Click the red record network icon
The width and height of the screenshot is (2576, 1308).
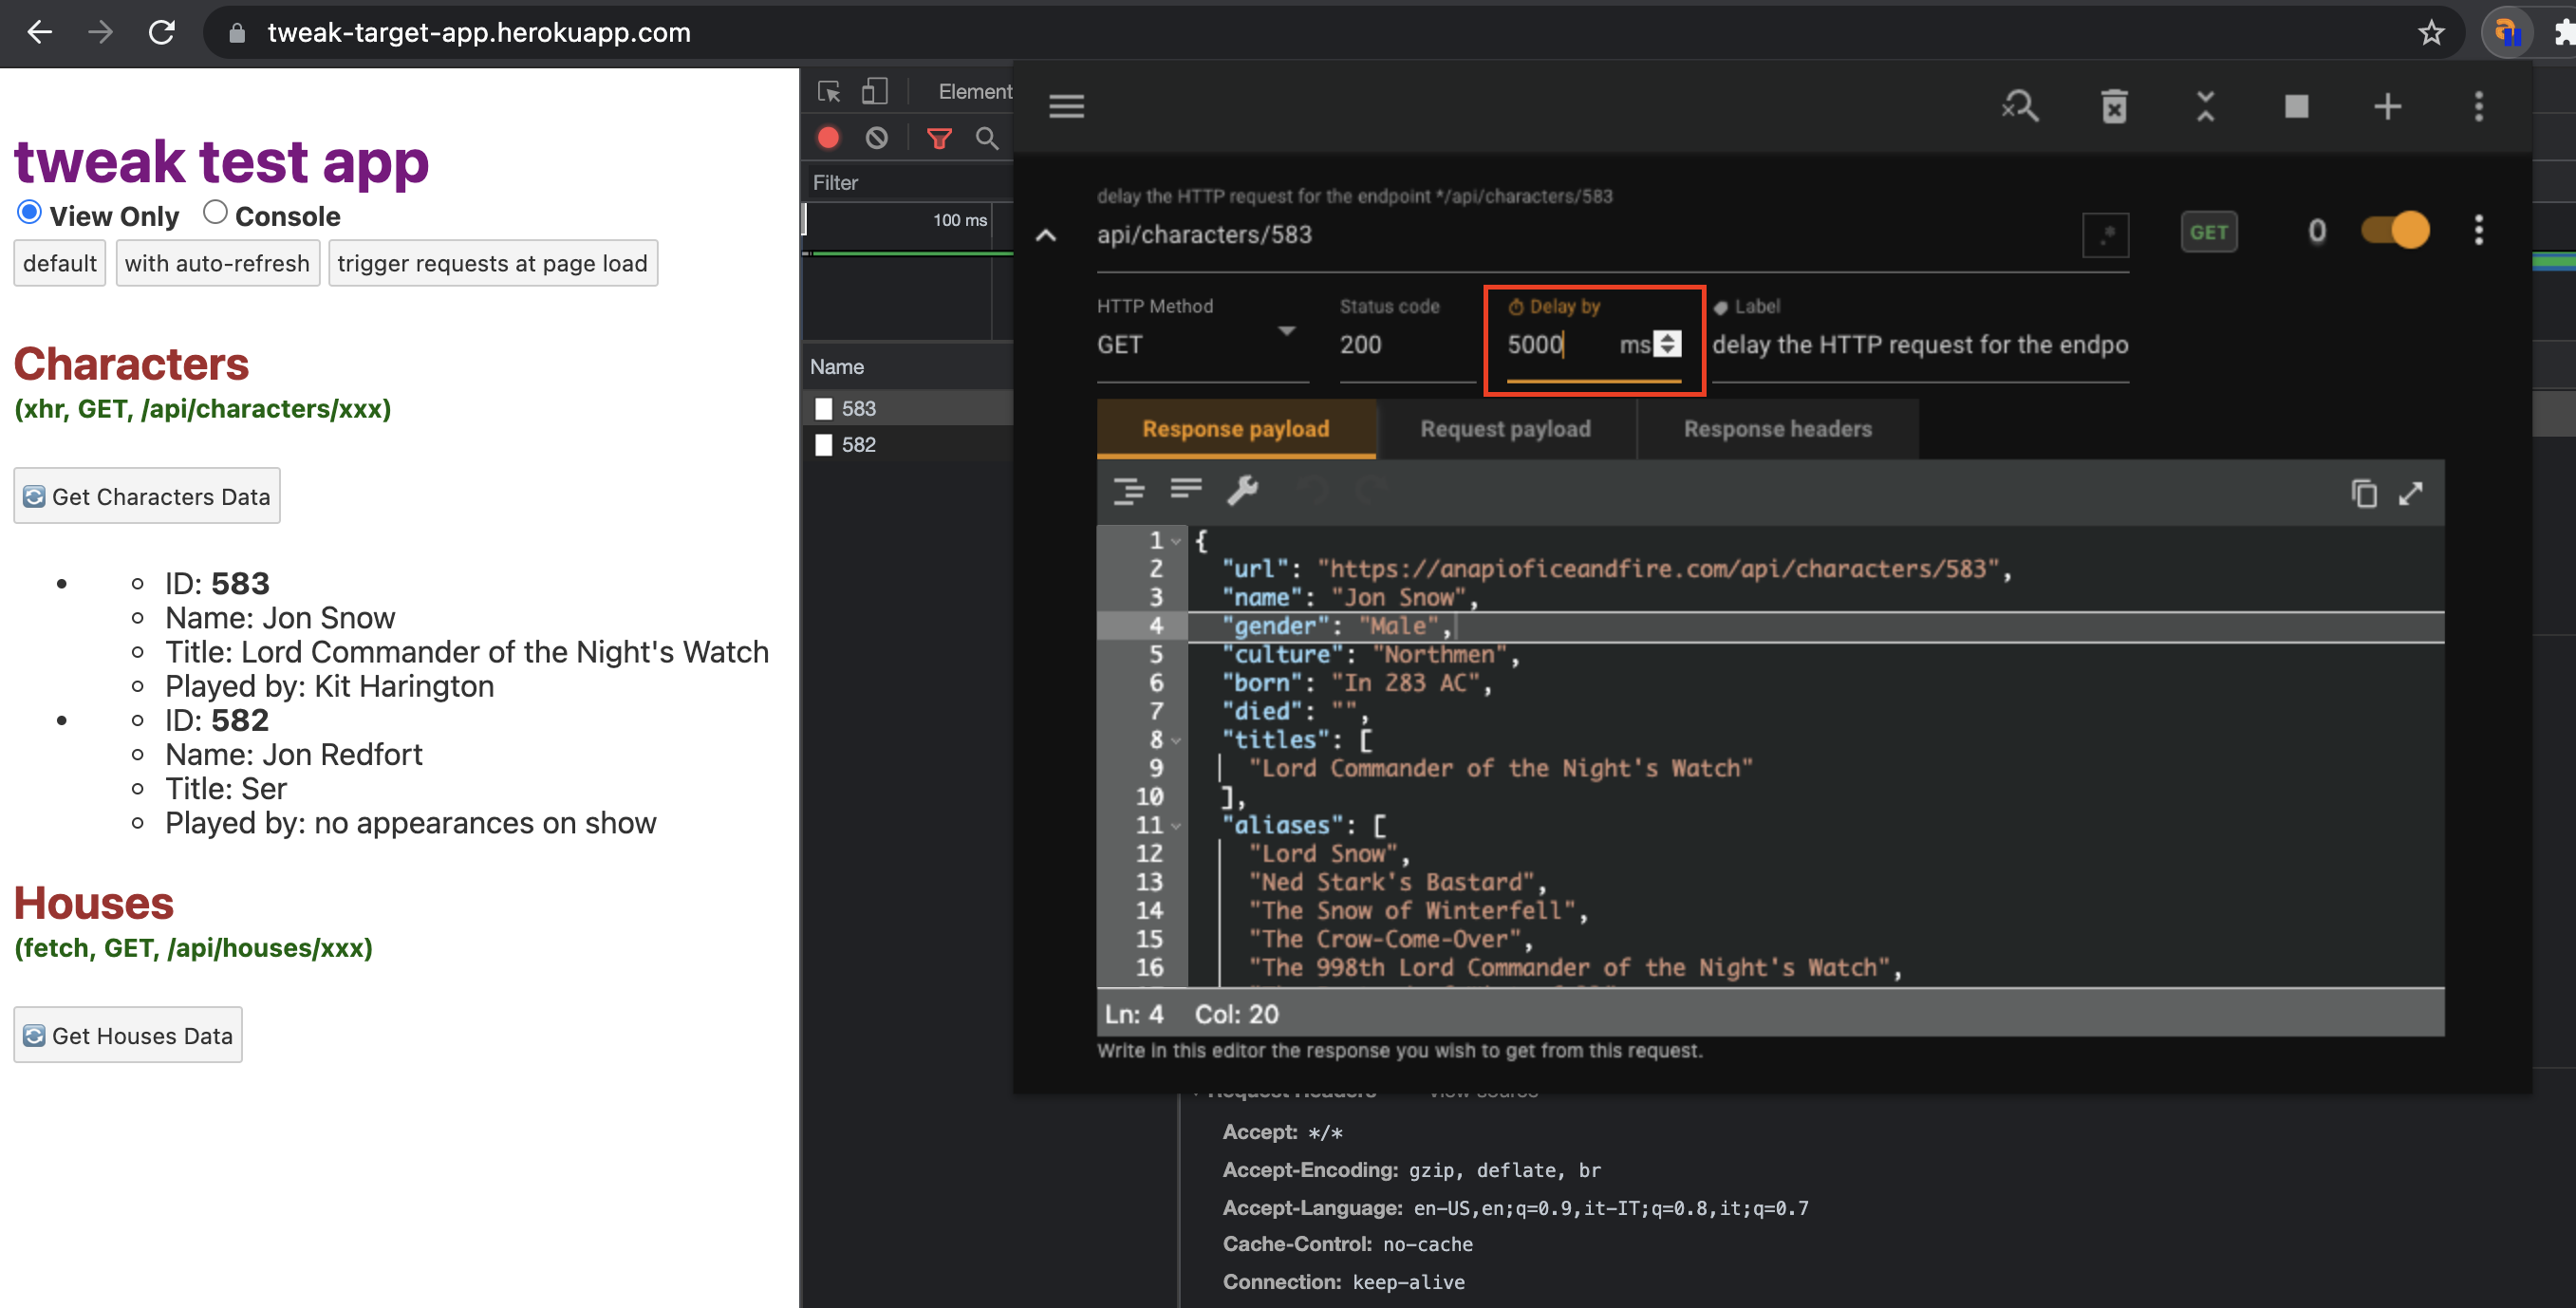pos(828,138)
